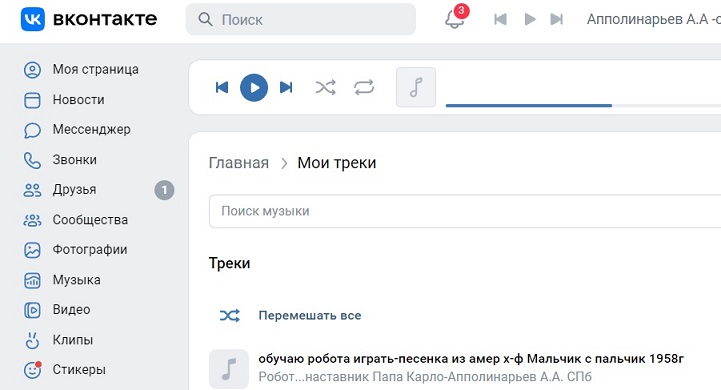The image size is (721, 390).
Task: Open Клипы section
Action: pyautogui.click(x=73, y=340)
